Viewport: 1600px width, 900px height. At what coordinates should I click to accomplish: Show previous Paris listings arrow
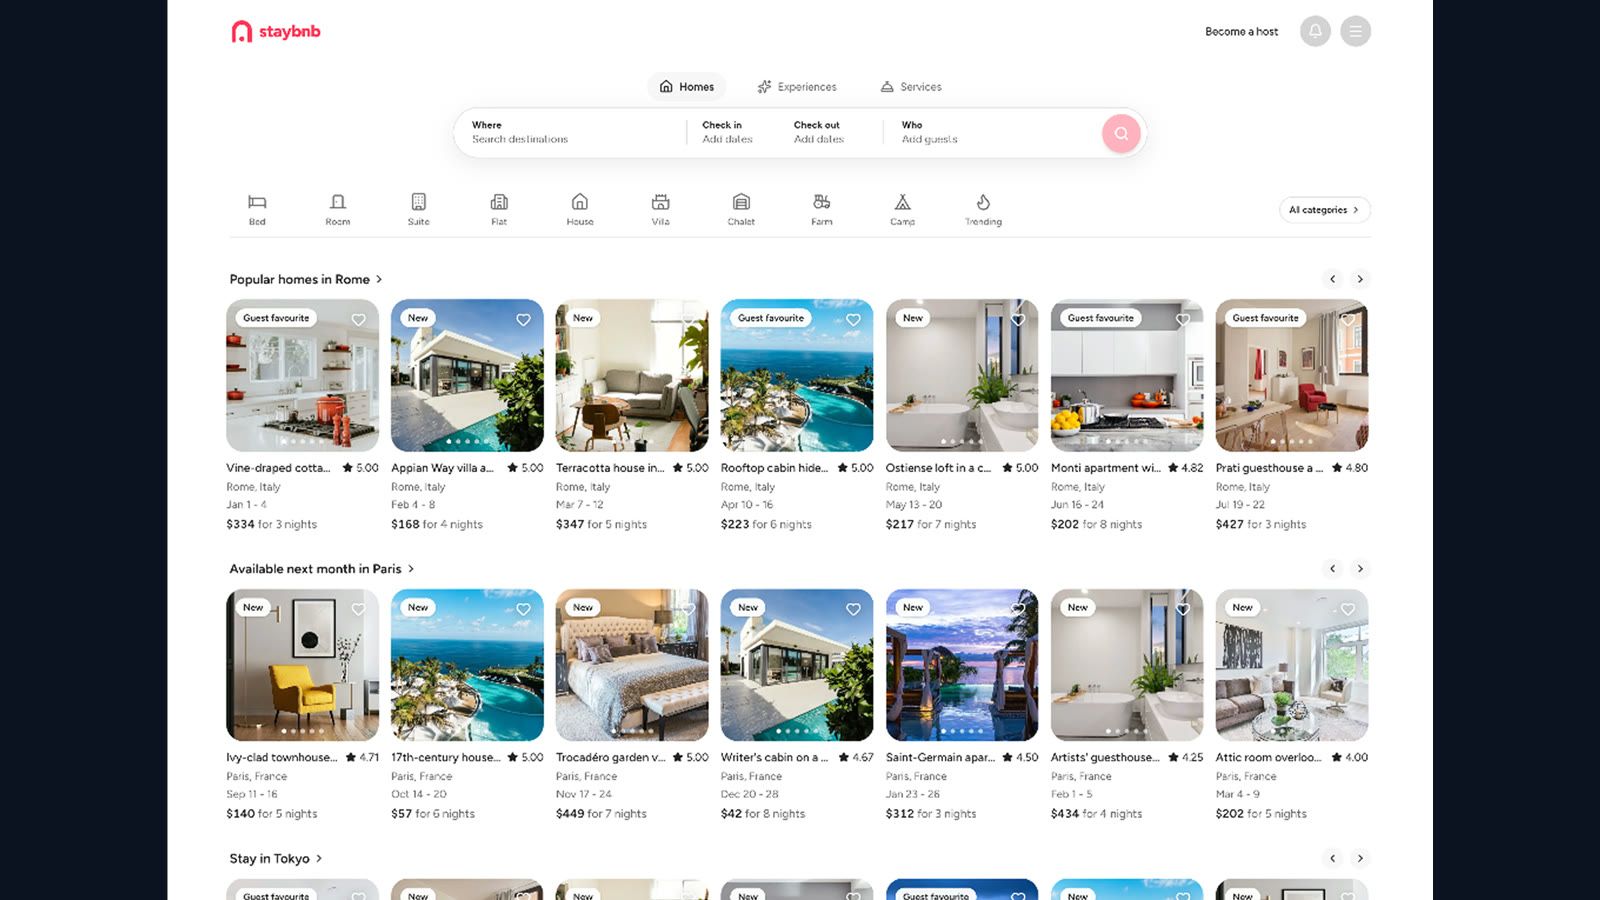coord(1332,569)
